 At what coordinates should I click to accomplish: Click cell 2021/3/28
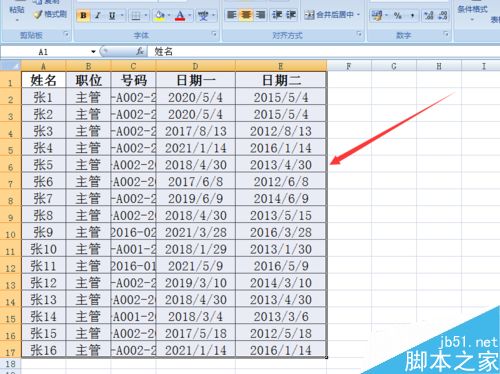click(x=196, y=232)
